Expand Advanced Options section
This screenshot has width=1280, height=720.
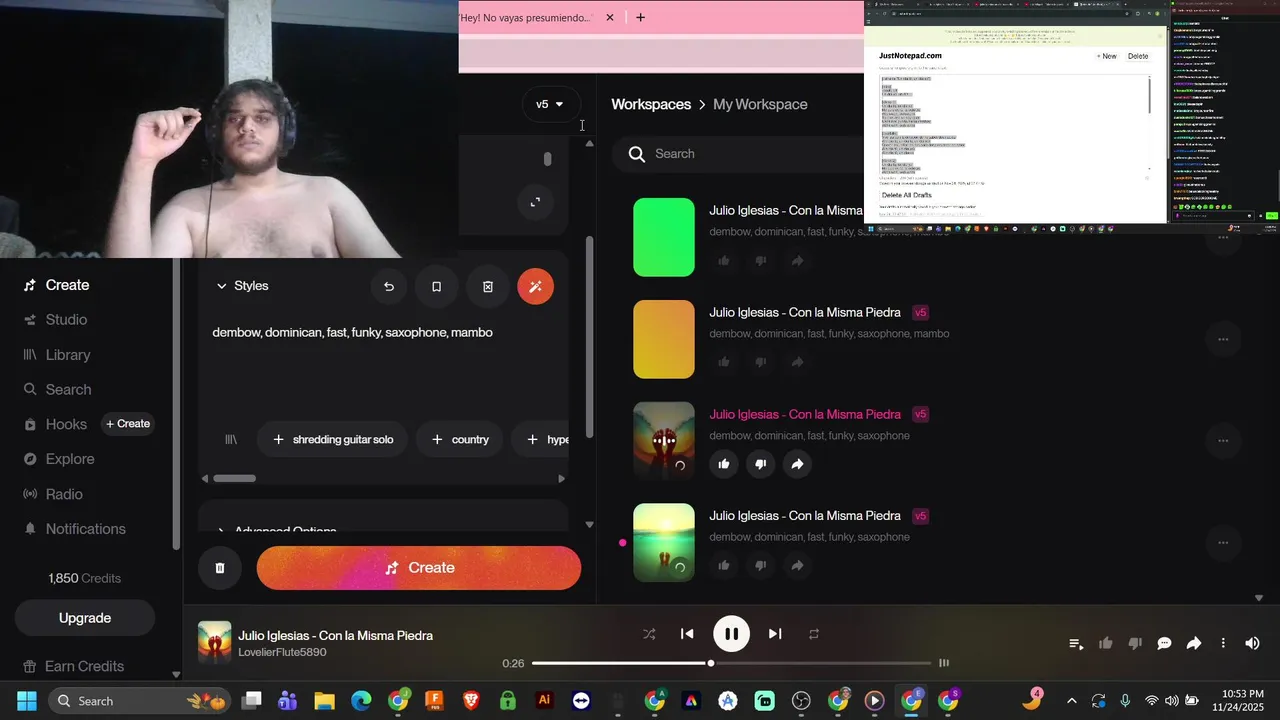[277, 529]
